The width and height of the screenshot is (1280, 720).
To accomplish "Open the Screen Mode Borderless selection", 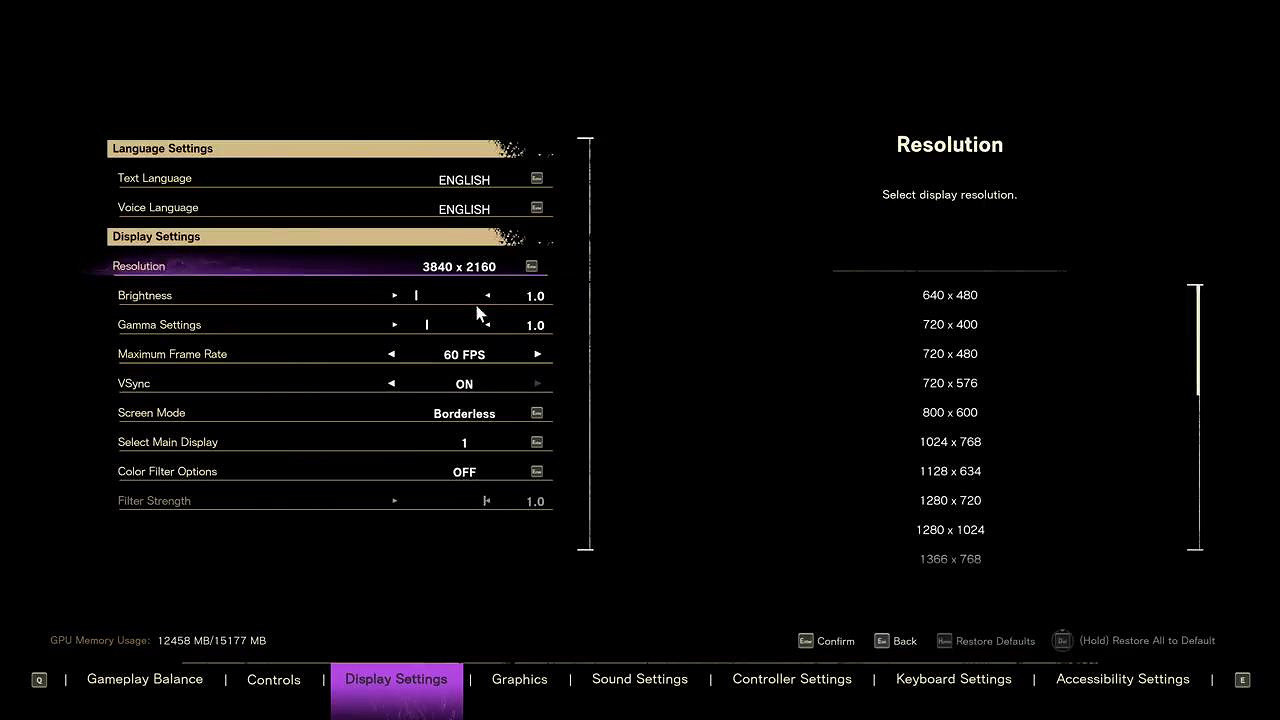I will 464,414.
